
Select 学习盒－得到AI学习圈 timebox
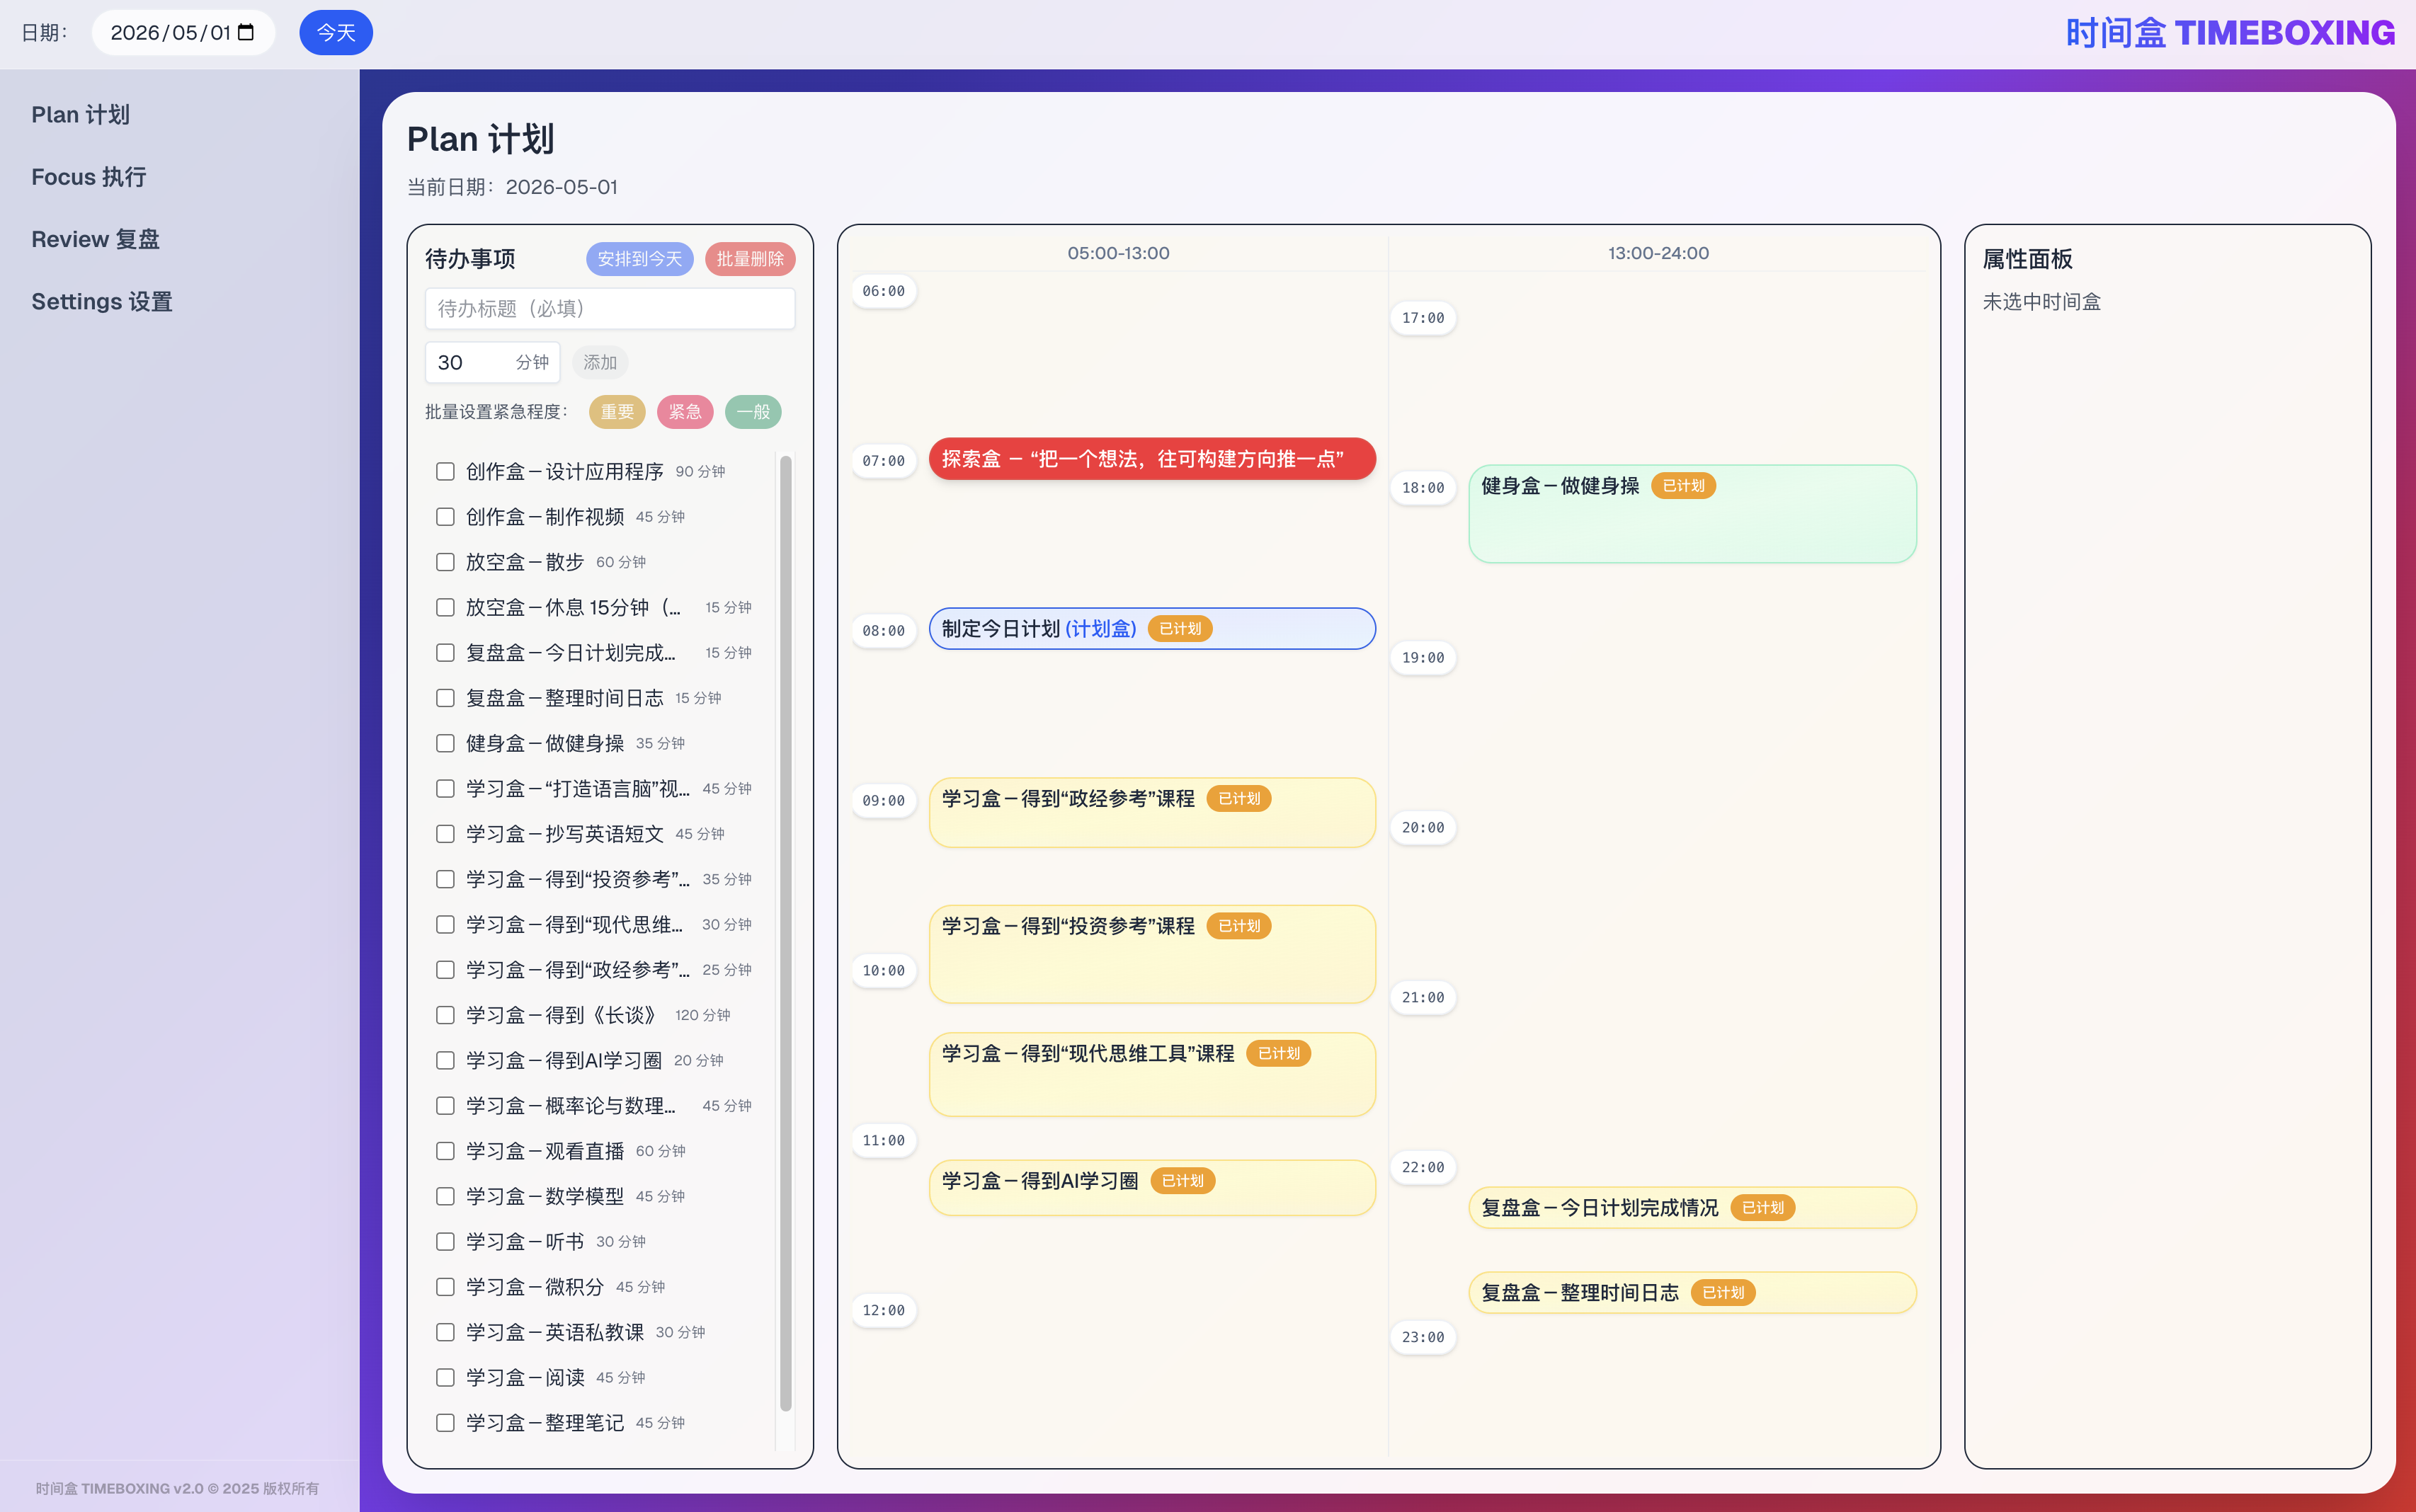click(x=1152, y=1188)
